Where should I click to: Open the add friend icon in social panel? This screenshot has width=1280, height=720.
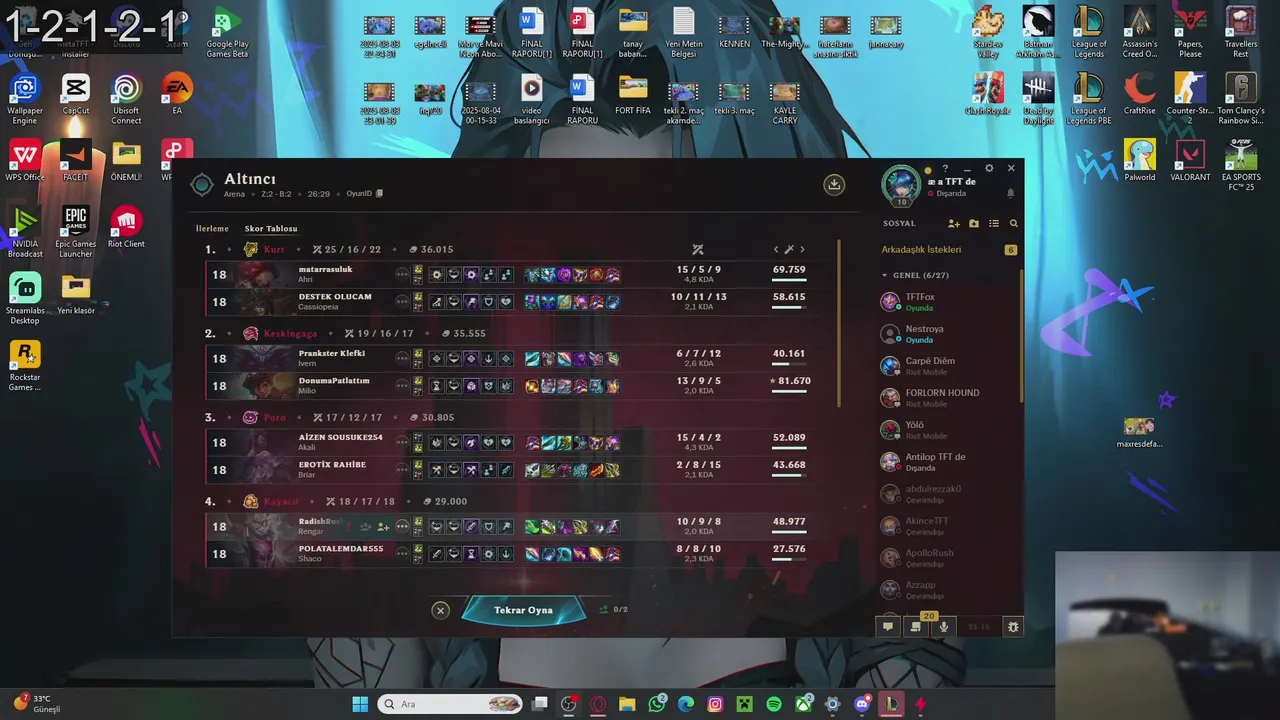[954, 224]
